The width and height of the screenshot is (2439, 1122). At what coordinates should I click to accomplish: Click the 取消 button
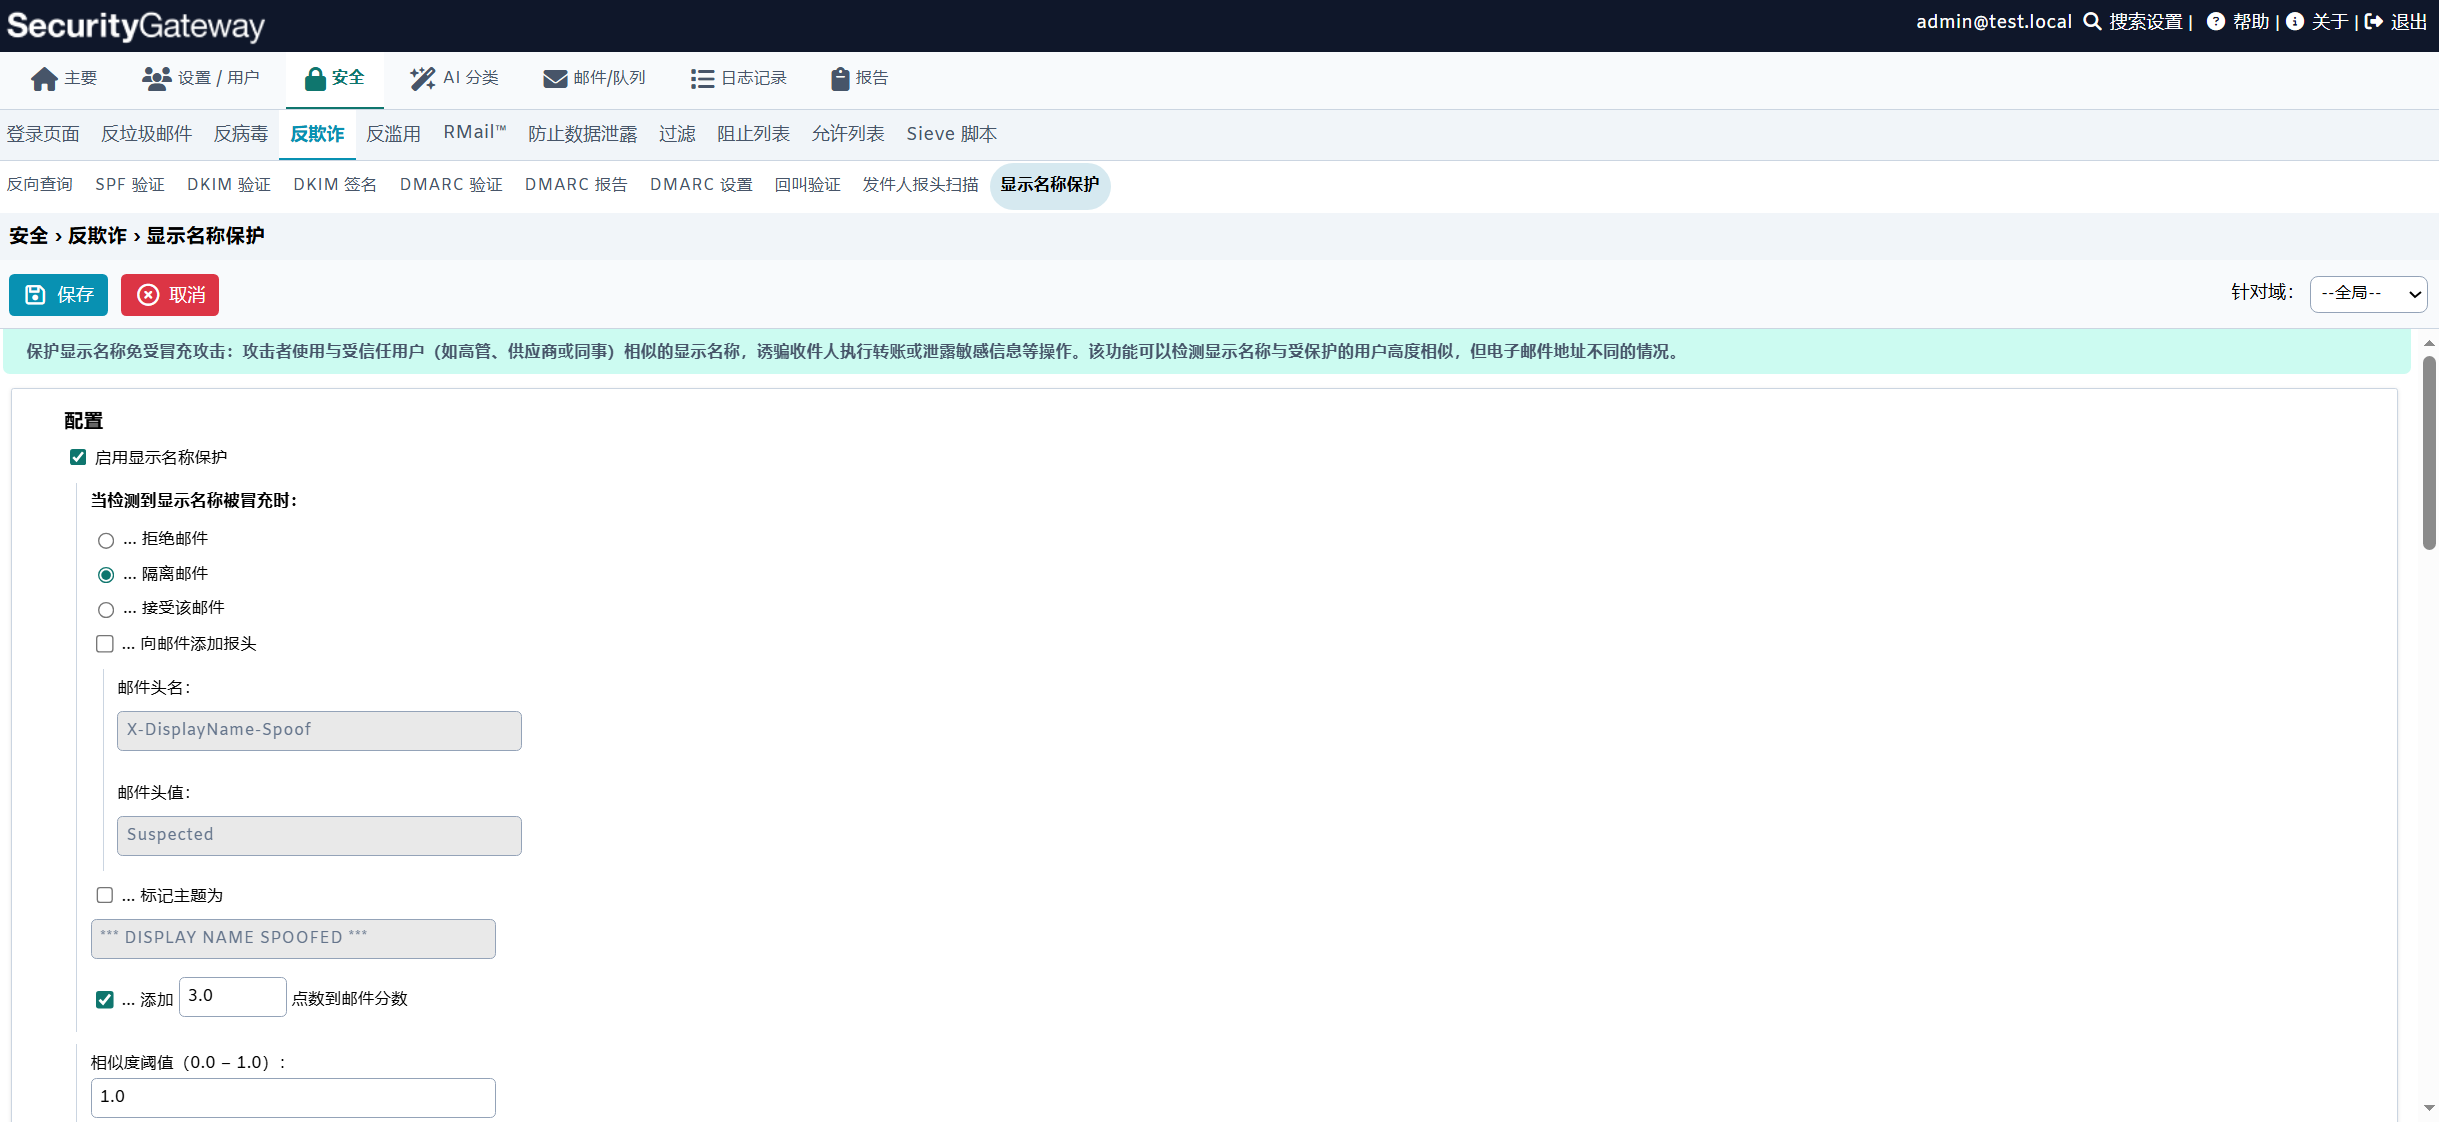(170, 295)
